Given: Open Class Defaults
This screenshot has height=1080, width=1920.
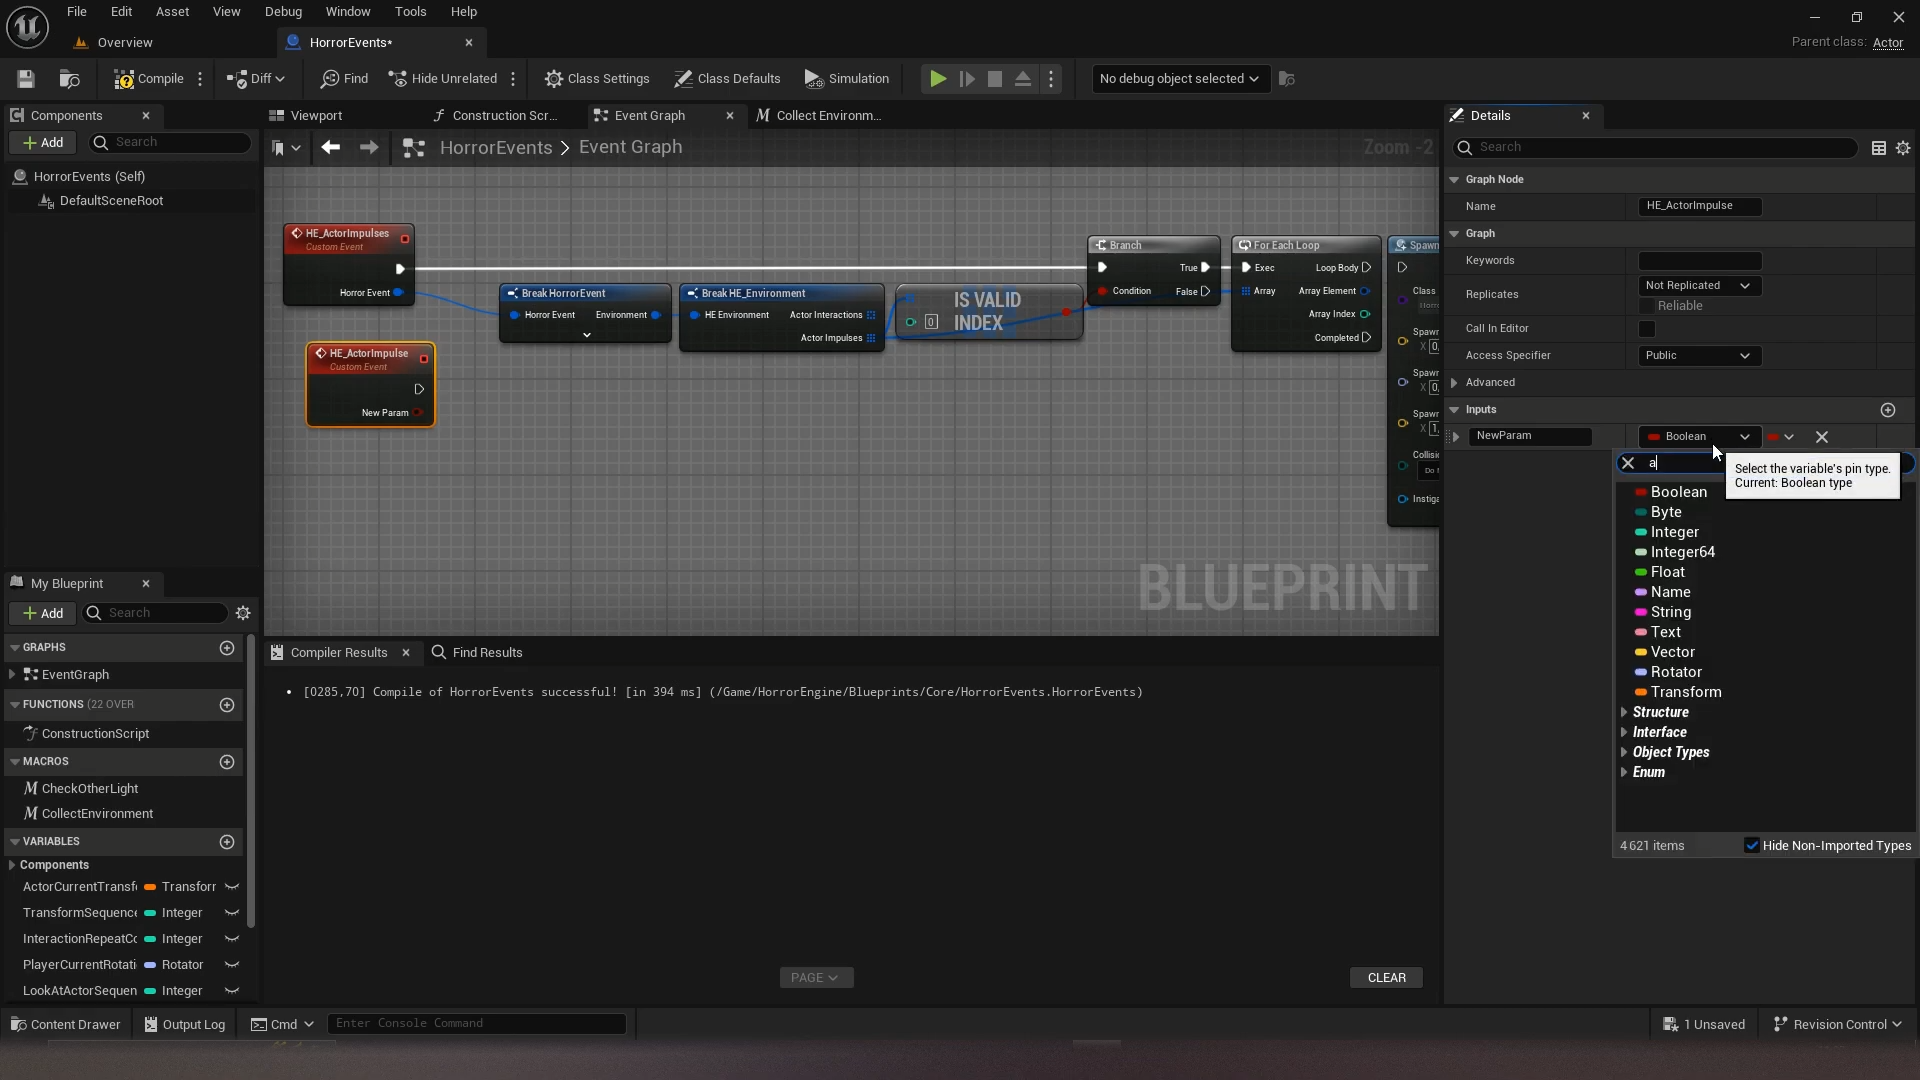Looking at the screenshot, I should [x=727, y=79].
